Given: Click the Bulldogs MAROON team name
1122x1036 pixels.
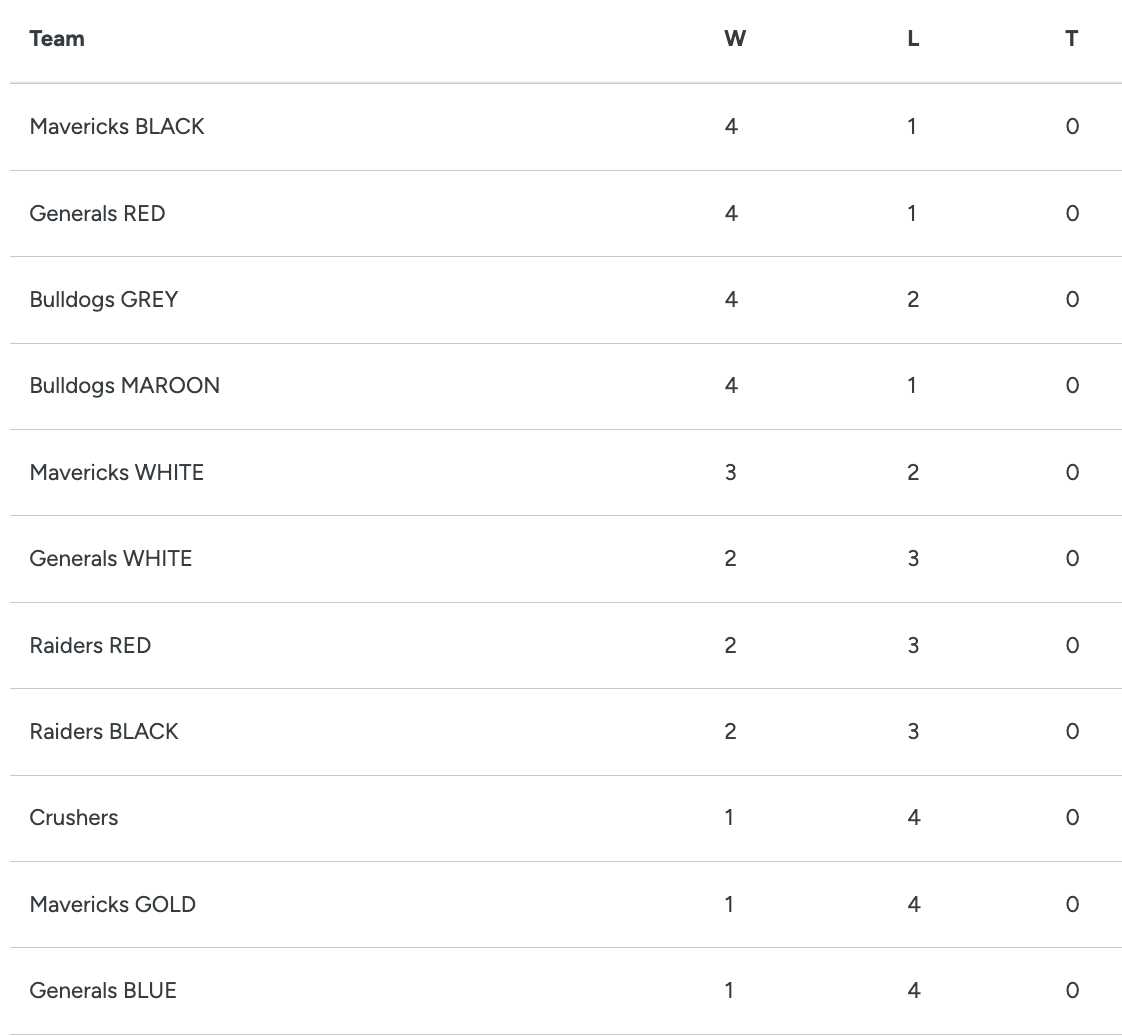Looking at the screenshot, I should click(x=125, y=385).
